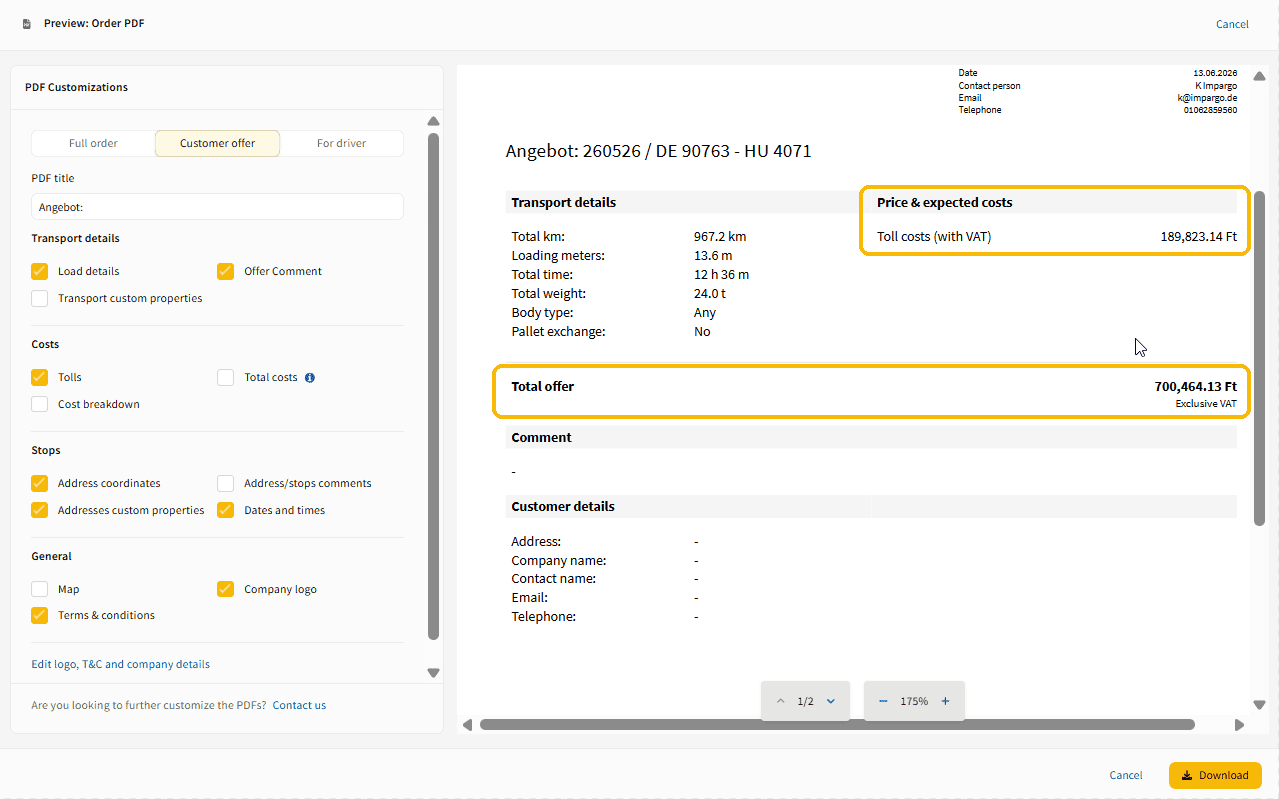Click the 1/2 page indicator
Screen dimensions: 1279x799
pos(805,701)
